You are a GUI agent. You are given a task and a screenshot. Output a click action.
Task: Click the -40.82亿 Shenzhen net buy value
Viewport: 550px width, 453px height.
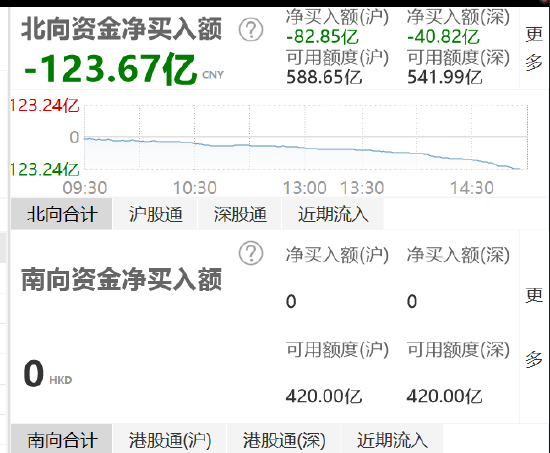(x=443, y=37)
